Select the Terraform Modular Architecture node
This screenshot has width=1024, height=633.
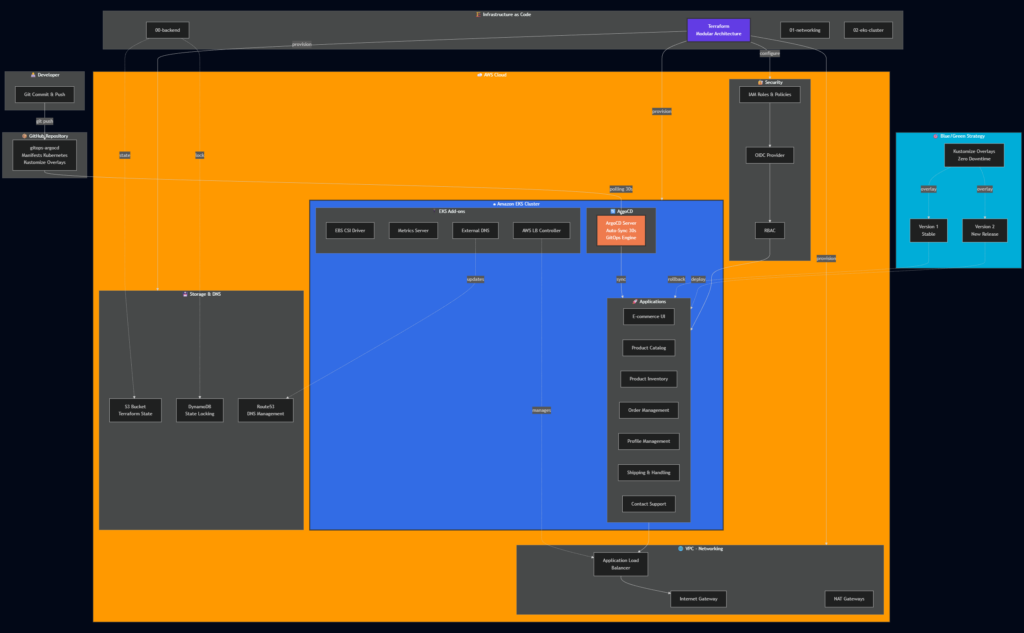point(718,30)
